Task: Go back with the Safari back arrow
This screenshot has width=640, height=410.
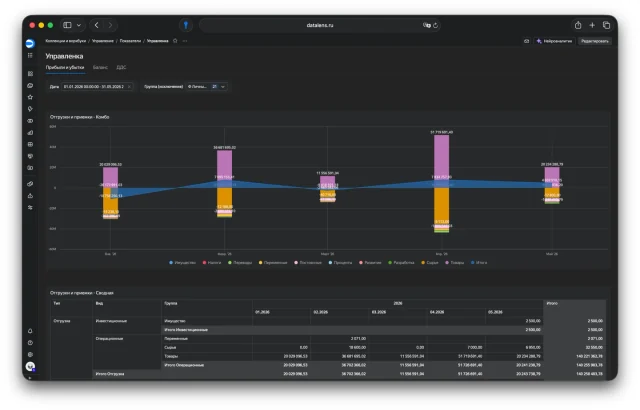Action: 97,25
